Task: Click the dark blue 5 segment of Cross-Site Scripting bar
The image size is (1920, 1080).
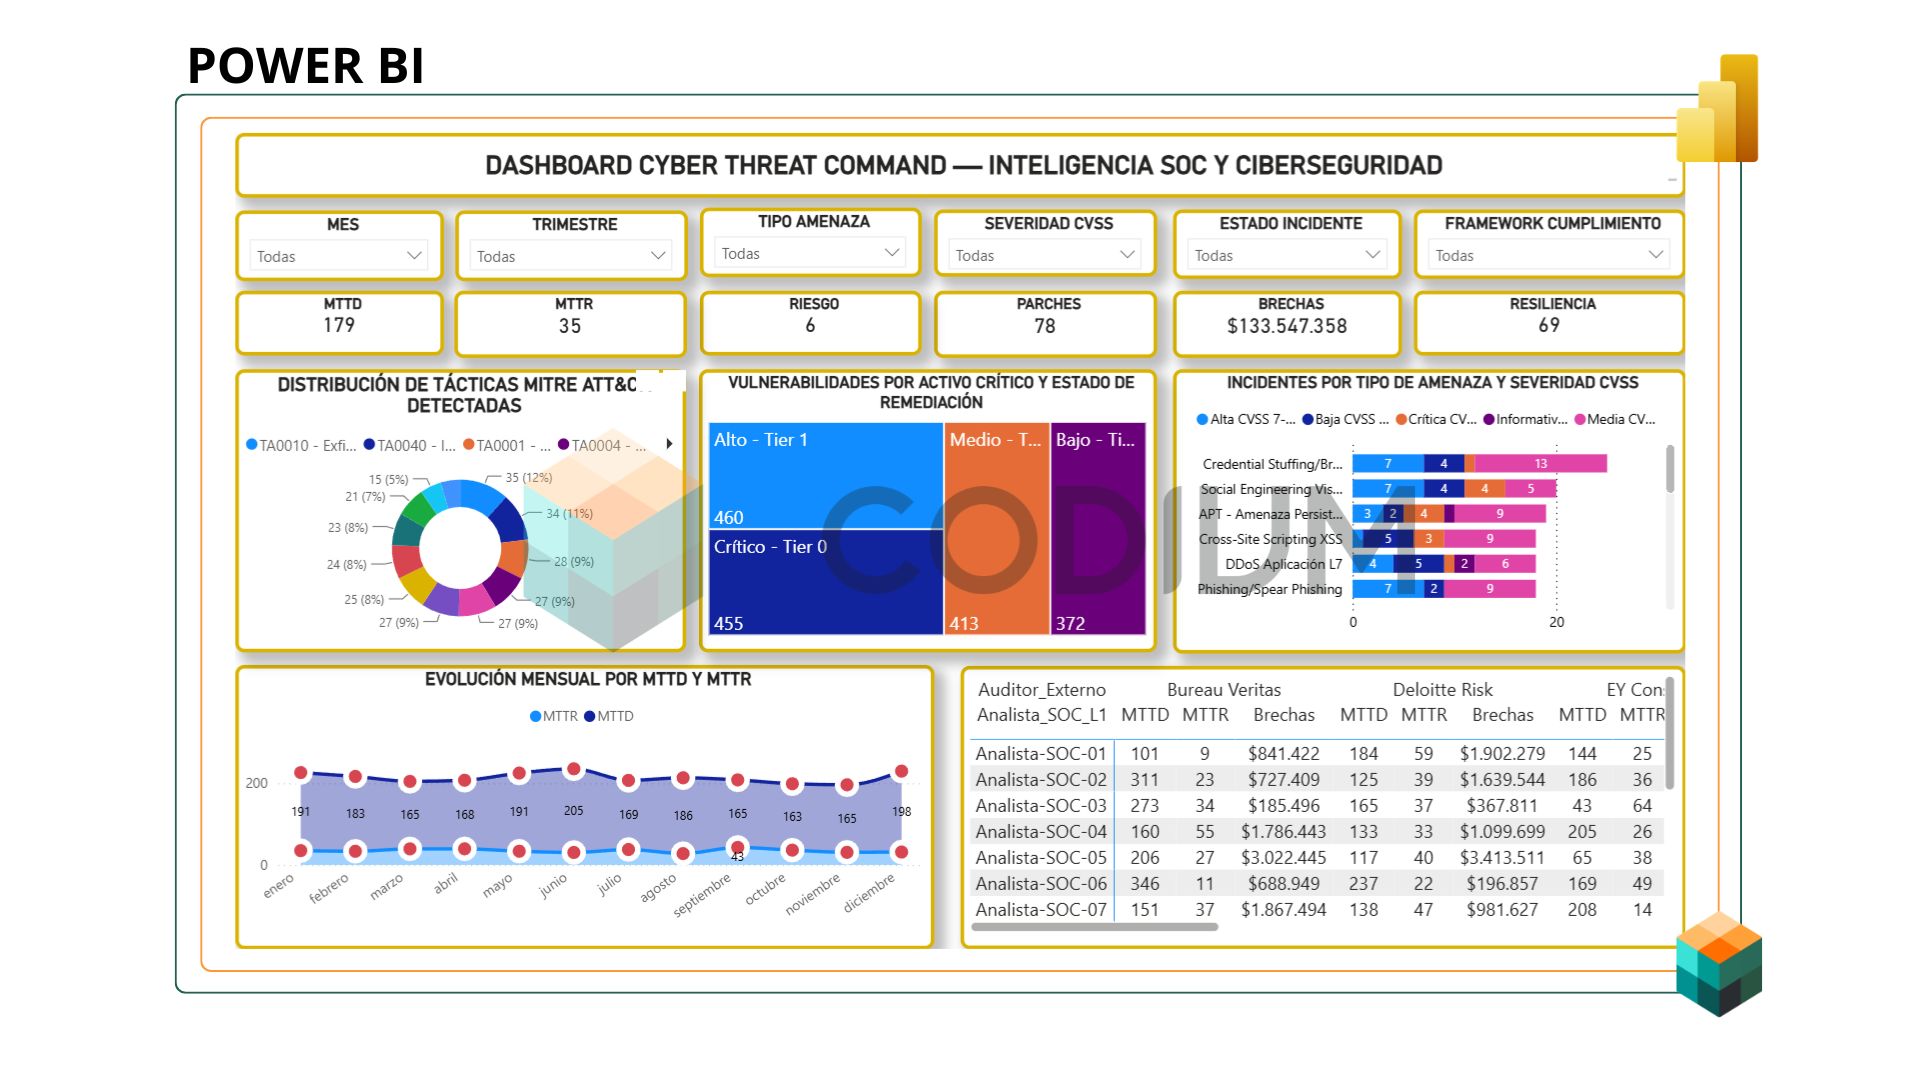Action: pyautogui.click(x=1388, y=538)
